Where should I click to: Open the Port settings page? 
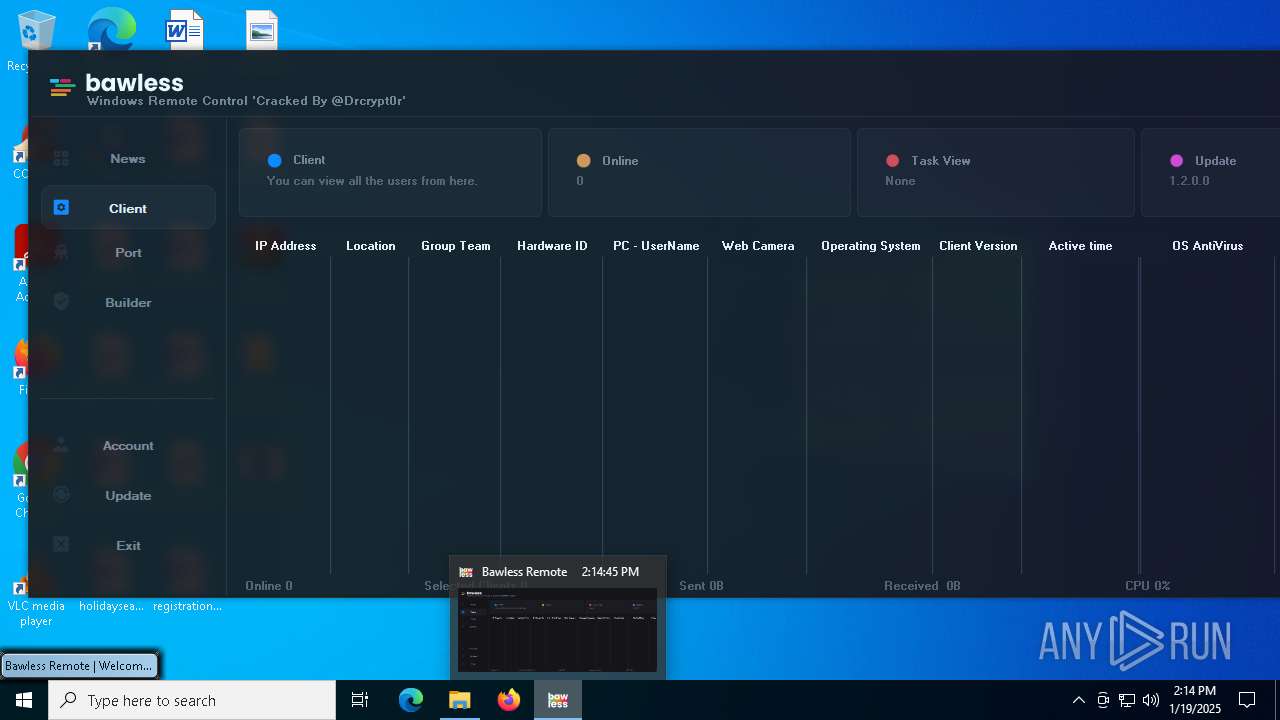pos(128,253)
